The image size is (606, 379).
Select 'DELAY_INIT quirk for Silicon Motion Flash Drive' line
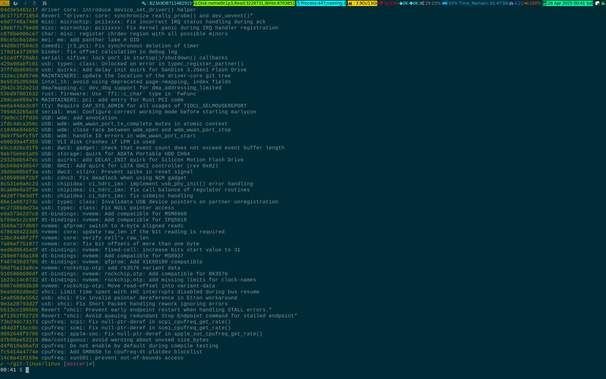[122, 160]
